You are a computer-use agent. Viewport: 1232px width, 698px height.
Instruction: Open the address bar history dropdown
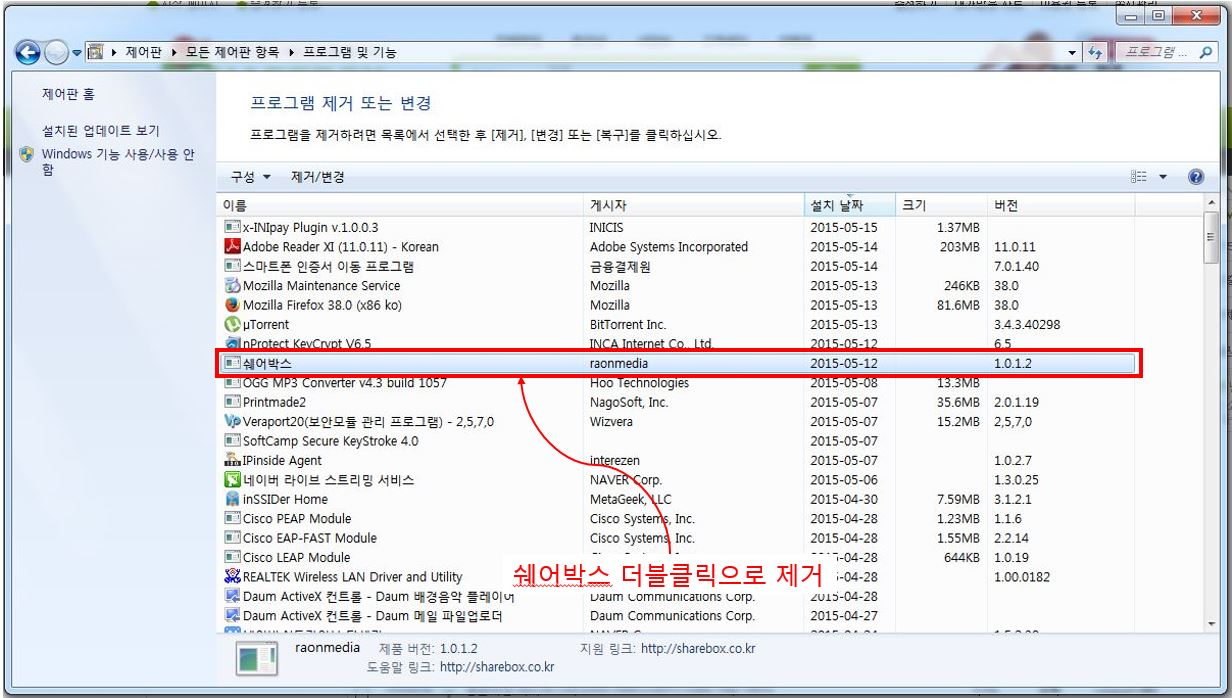point(1073,52)
